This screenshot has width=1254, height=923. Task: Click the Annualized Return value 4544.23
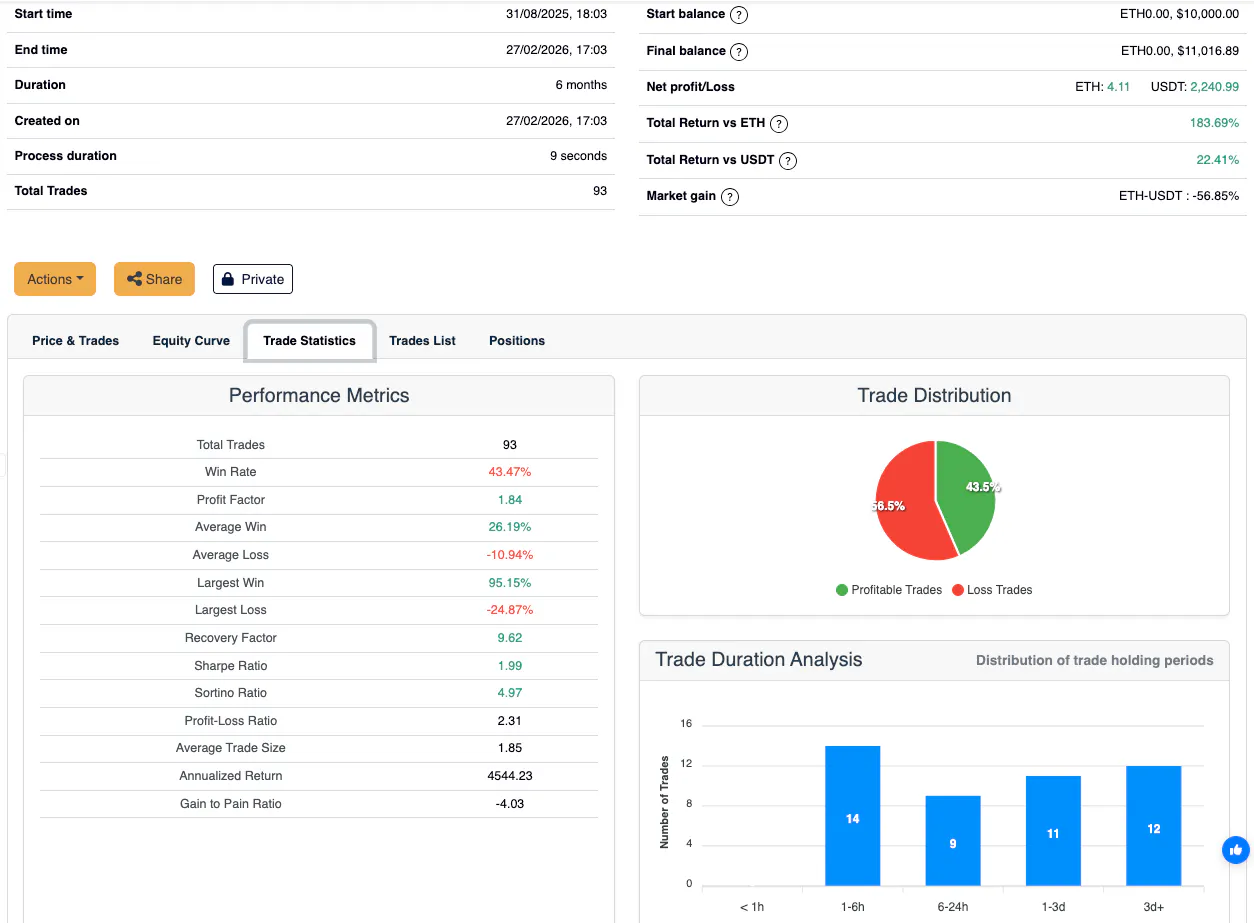[x=510, y=776]
